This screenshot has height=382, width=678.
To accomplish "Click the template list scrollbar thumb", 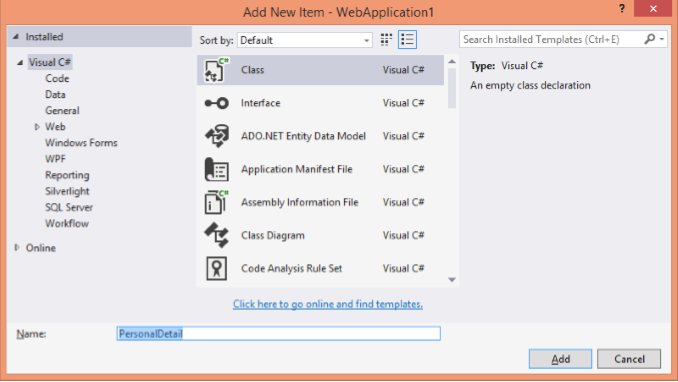I will coord(452,88).
